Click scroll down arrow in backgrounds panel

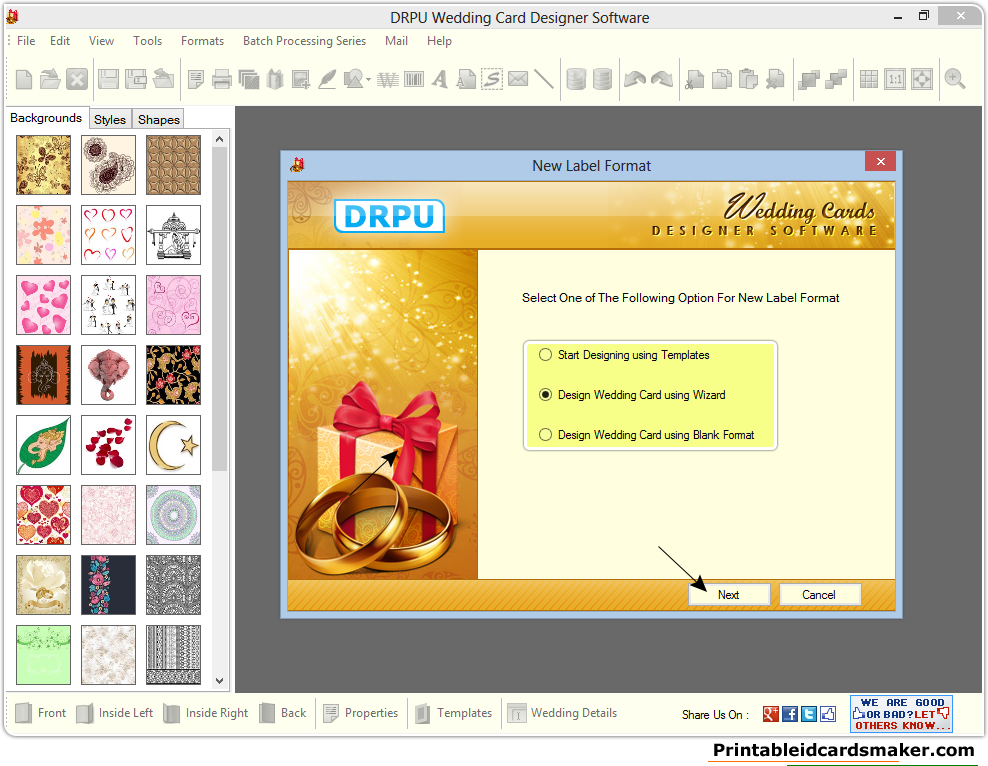[219, 680]
